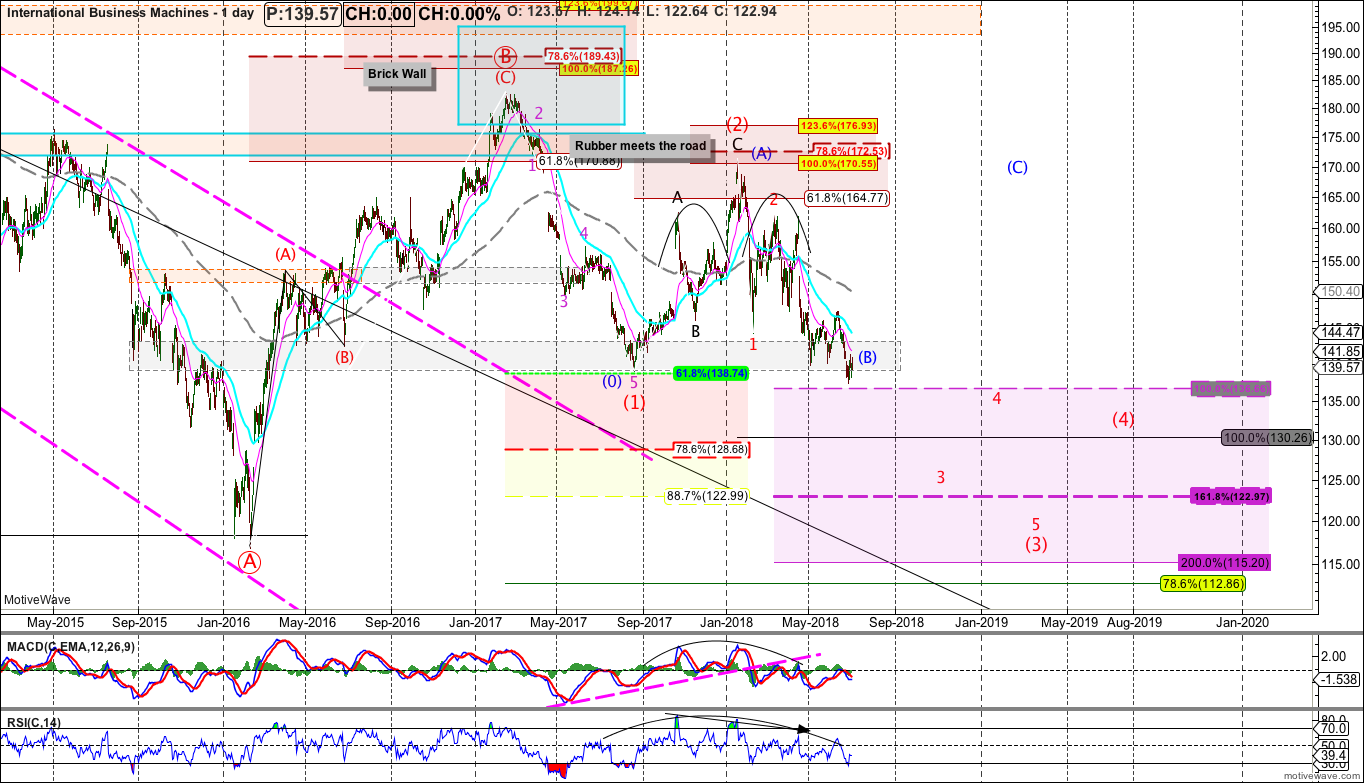The image size is (1364, 783).
Task: Click the 150.40 price axis marker
Action: coord(1339,291)
